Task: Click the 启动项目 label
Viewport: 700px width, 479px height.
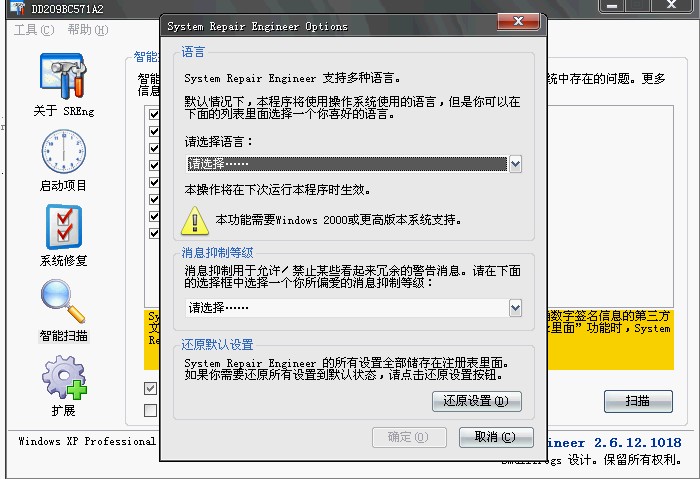Action: (63, 185)
